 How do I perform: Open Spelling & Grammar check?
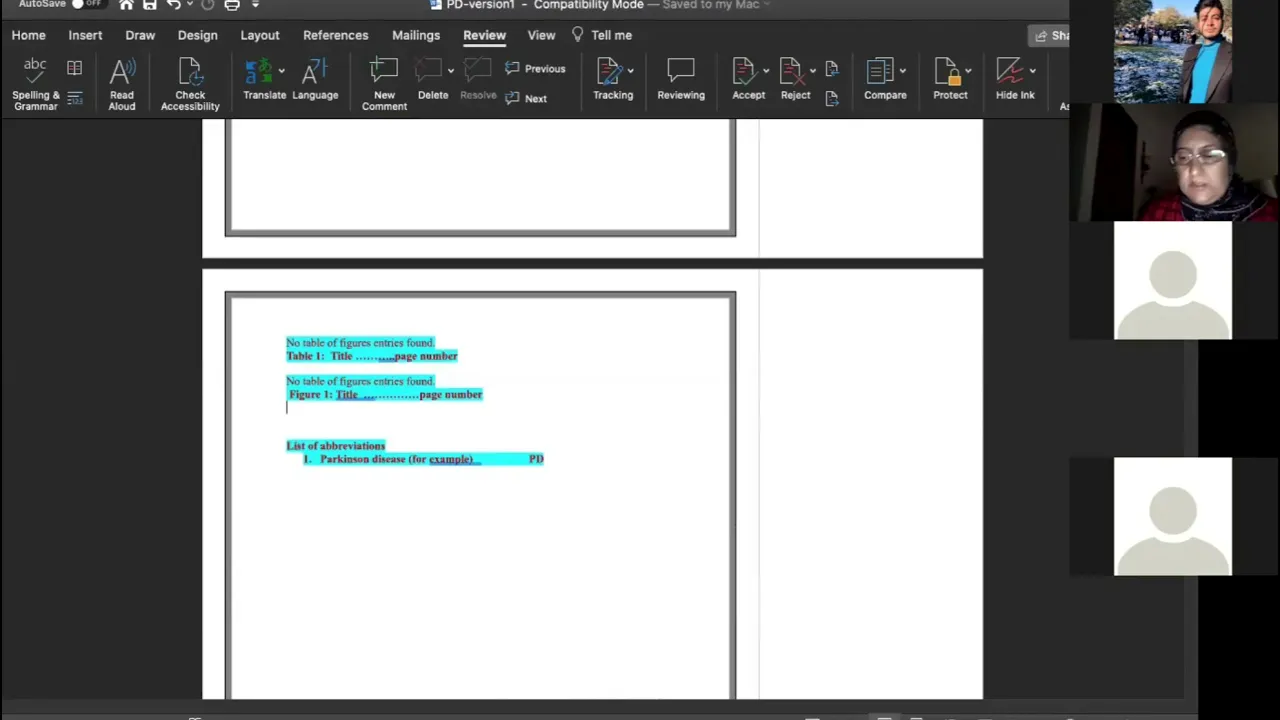click(35, 83)
